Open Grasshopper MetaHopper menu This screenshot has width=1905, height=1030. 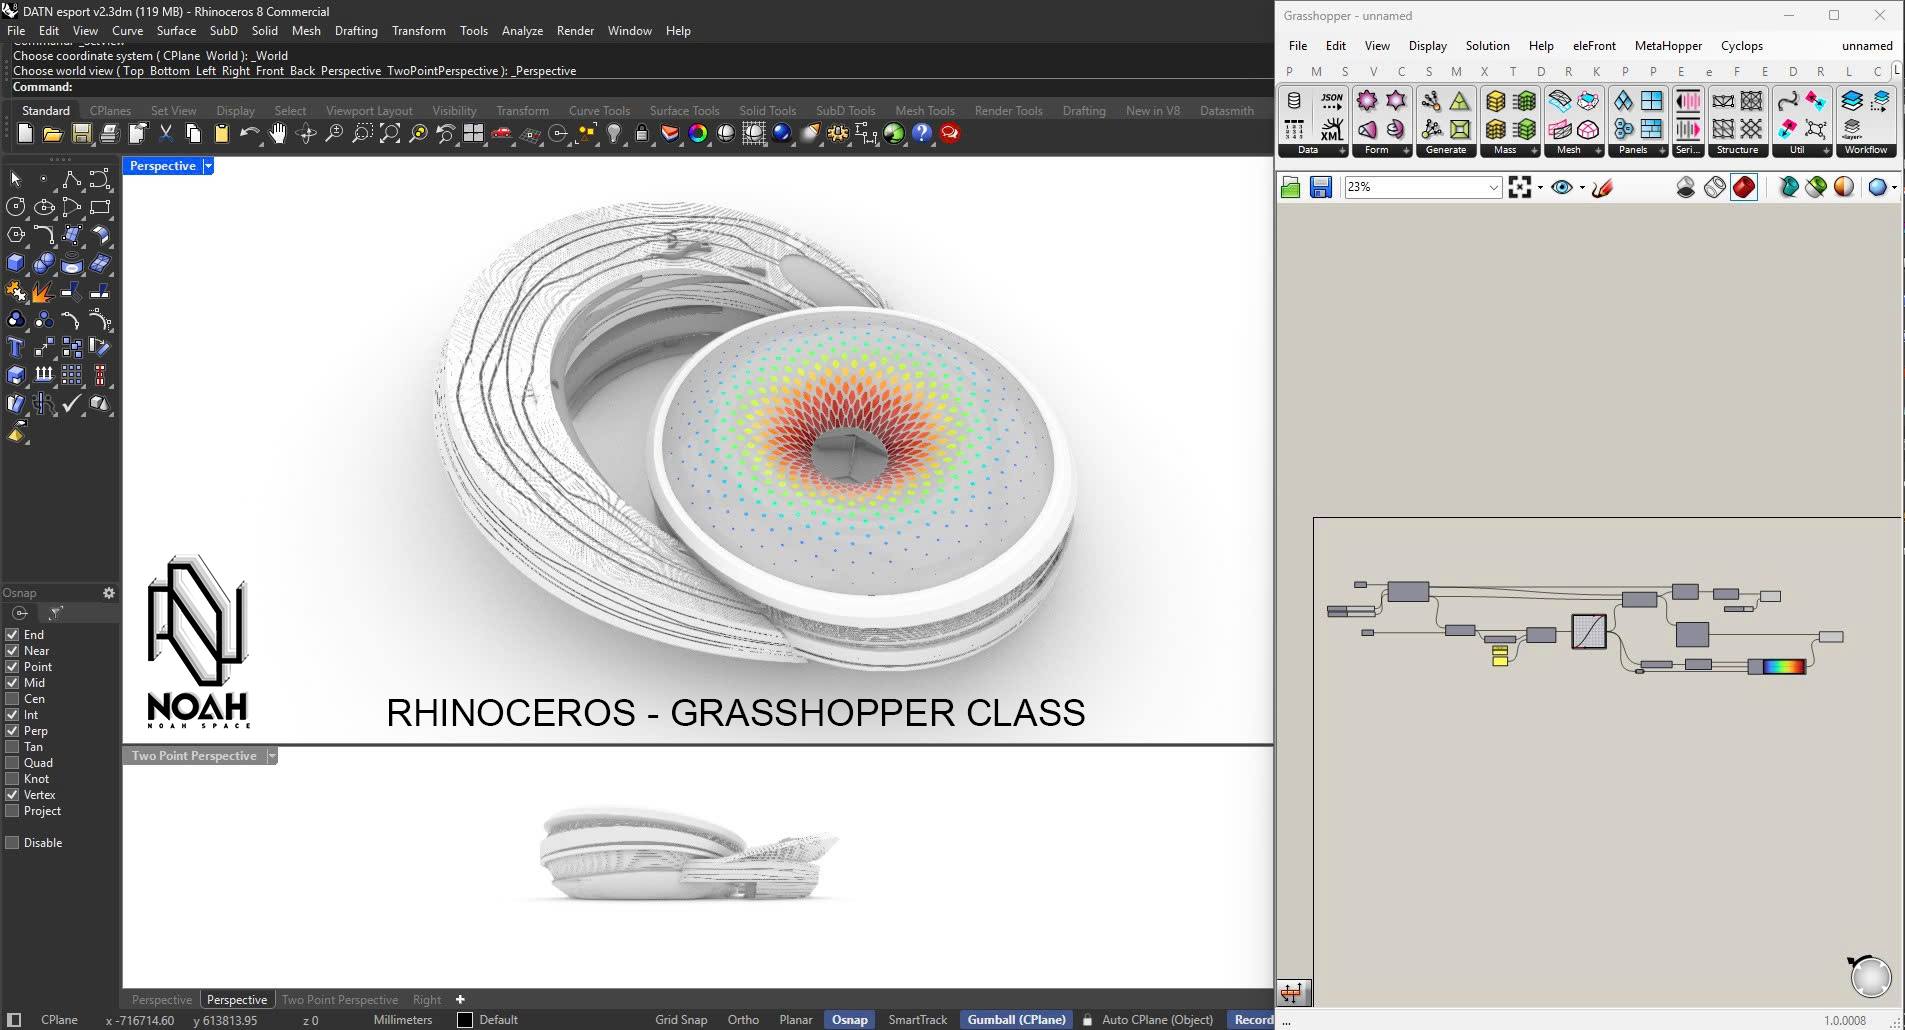tap(1668, 46)
